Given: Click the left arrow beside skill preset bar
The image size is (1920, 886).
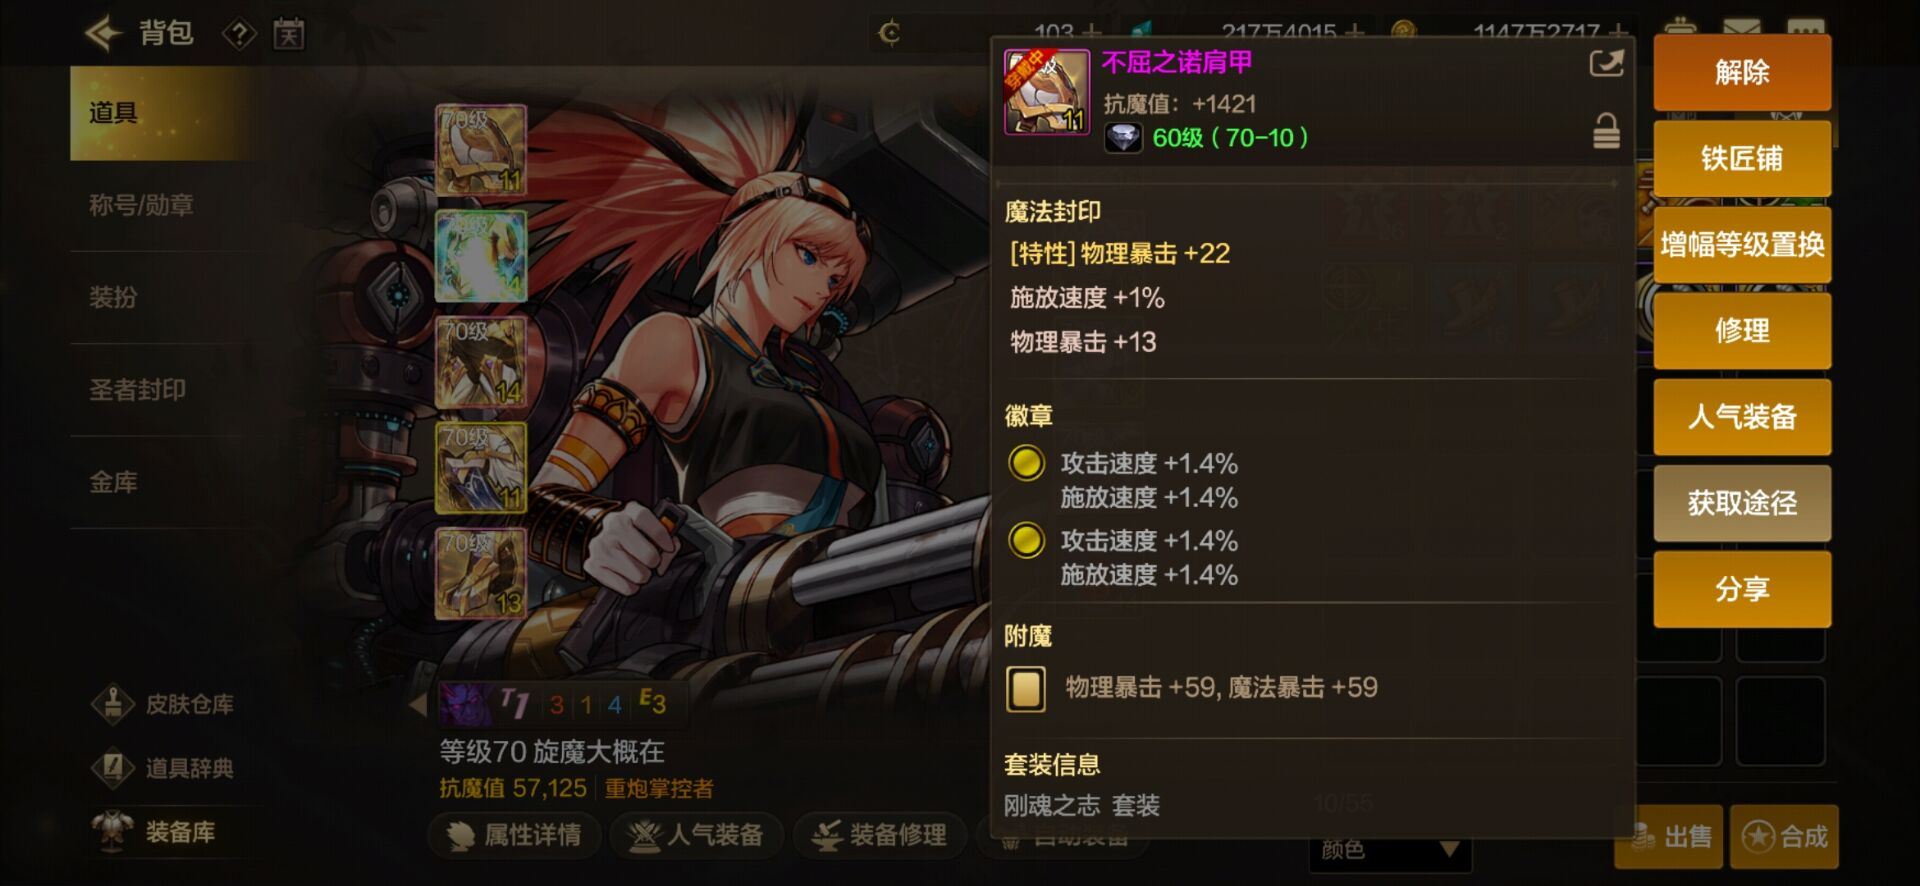Looking at the screenshot, I should [419, 704].
